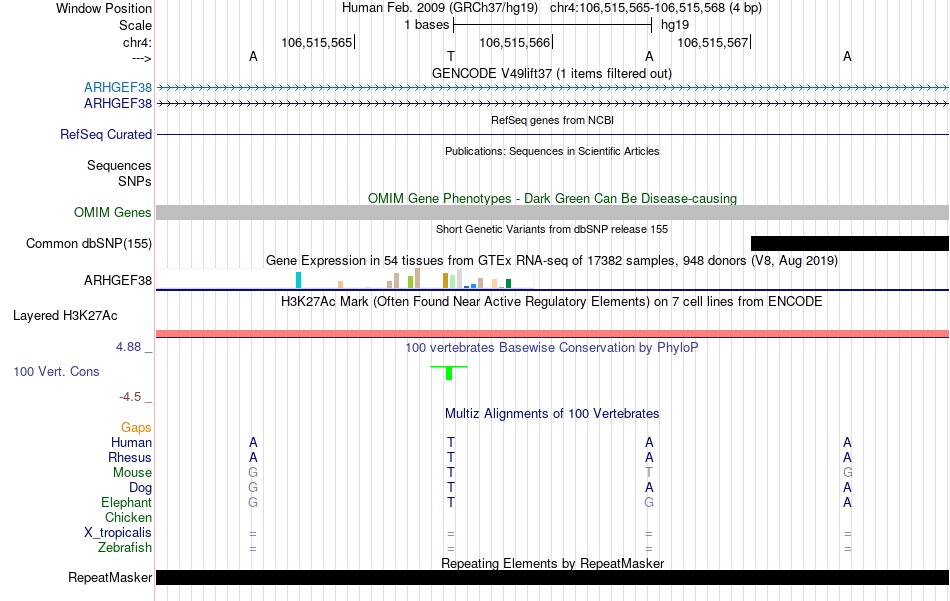Click the T base in the Elephant row
The width and height of the screenshot is (950, 601).
451,503
